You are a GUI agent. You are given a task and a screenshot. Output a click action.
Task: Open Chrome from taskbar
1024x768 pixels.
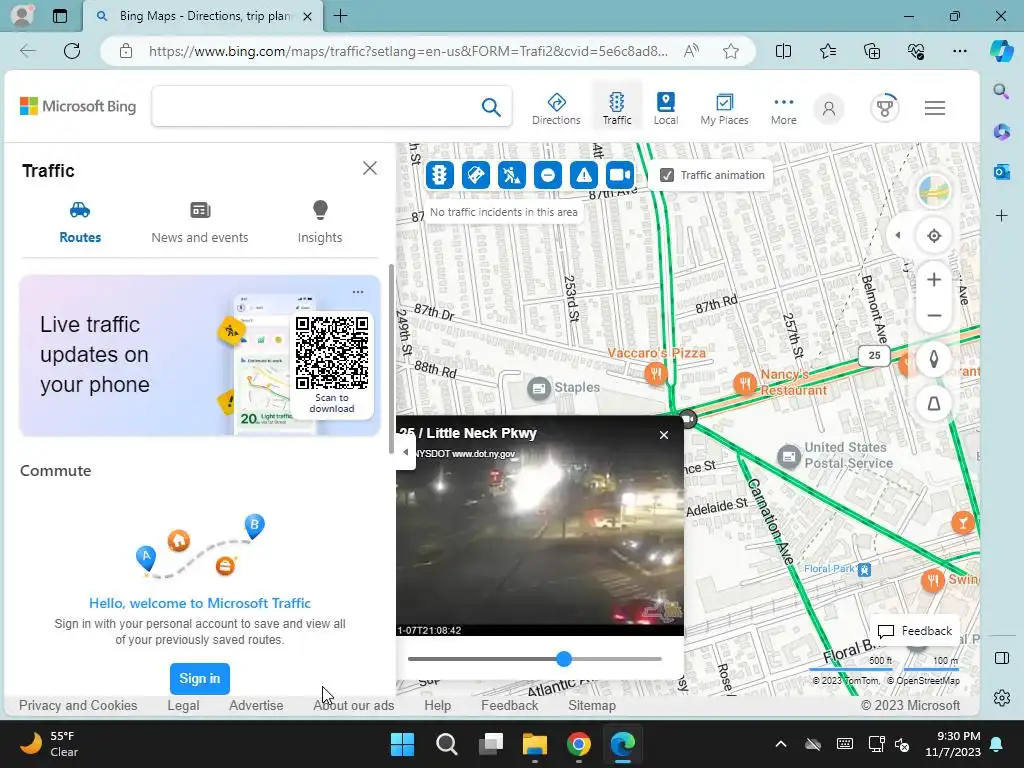coord(579,744)
